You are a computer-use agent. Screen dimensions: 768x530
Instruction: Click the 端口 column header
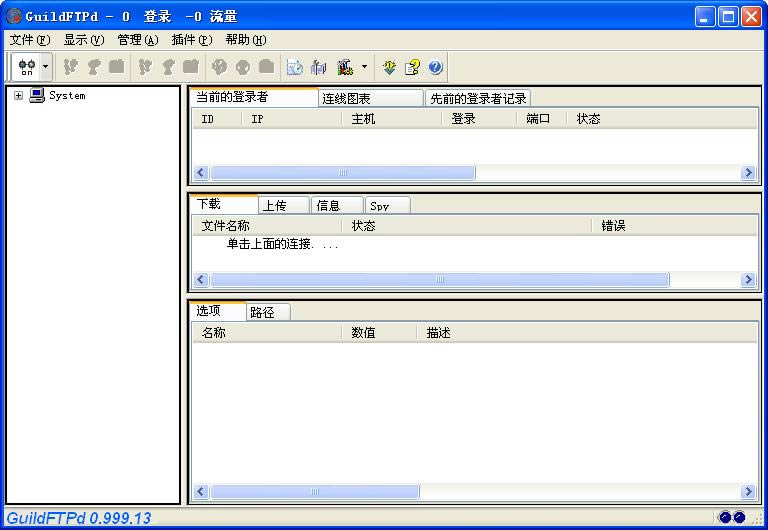(x=542, y=119)
